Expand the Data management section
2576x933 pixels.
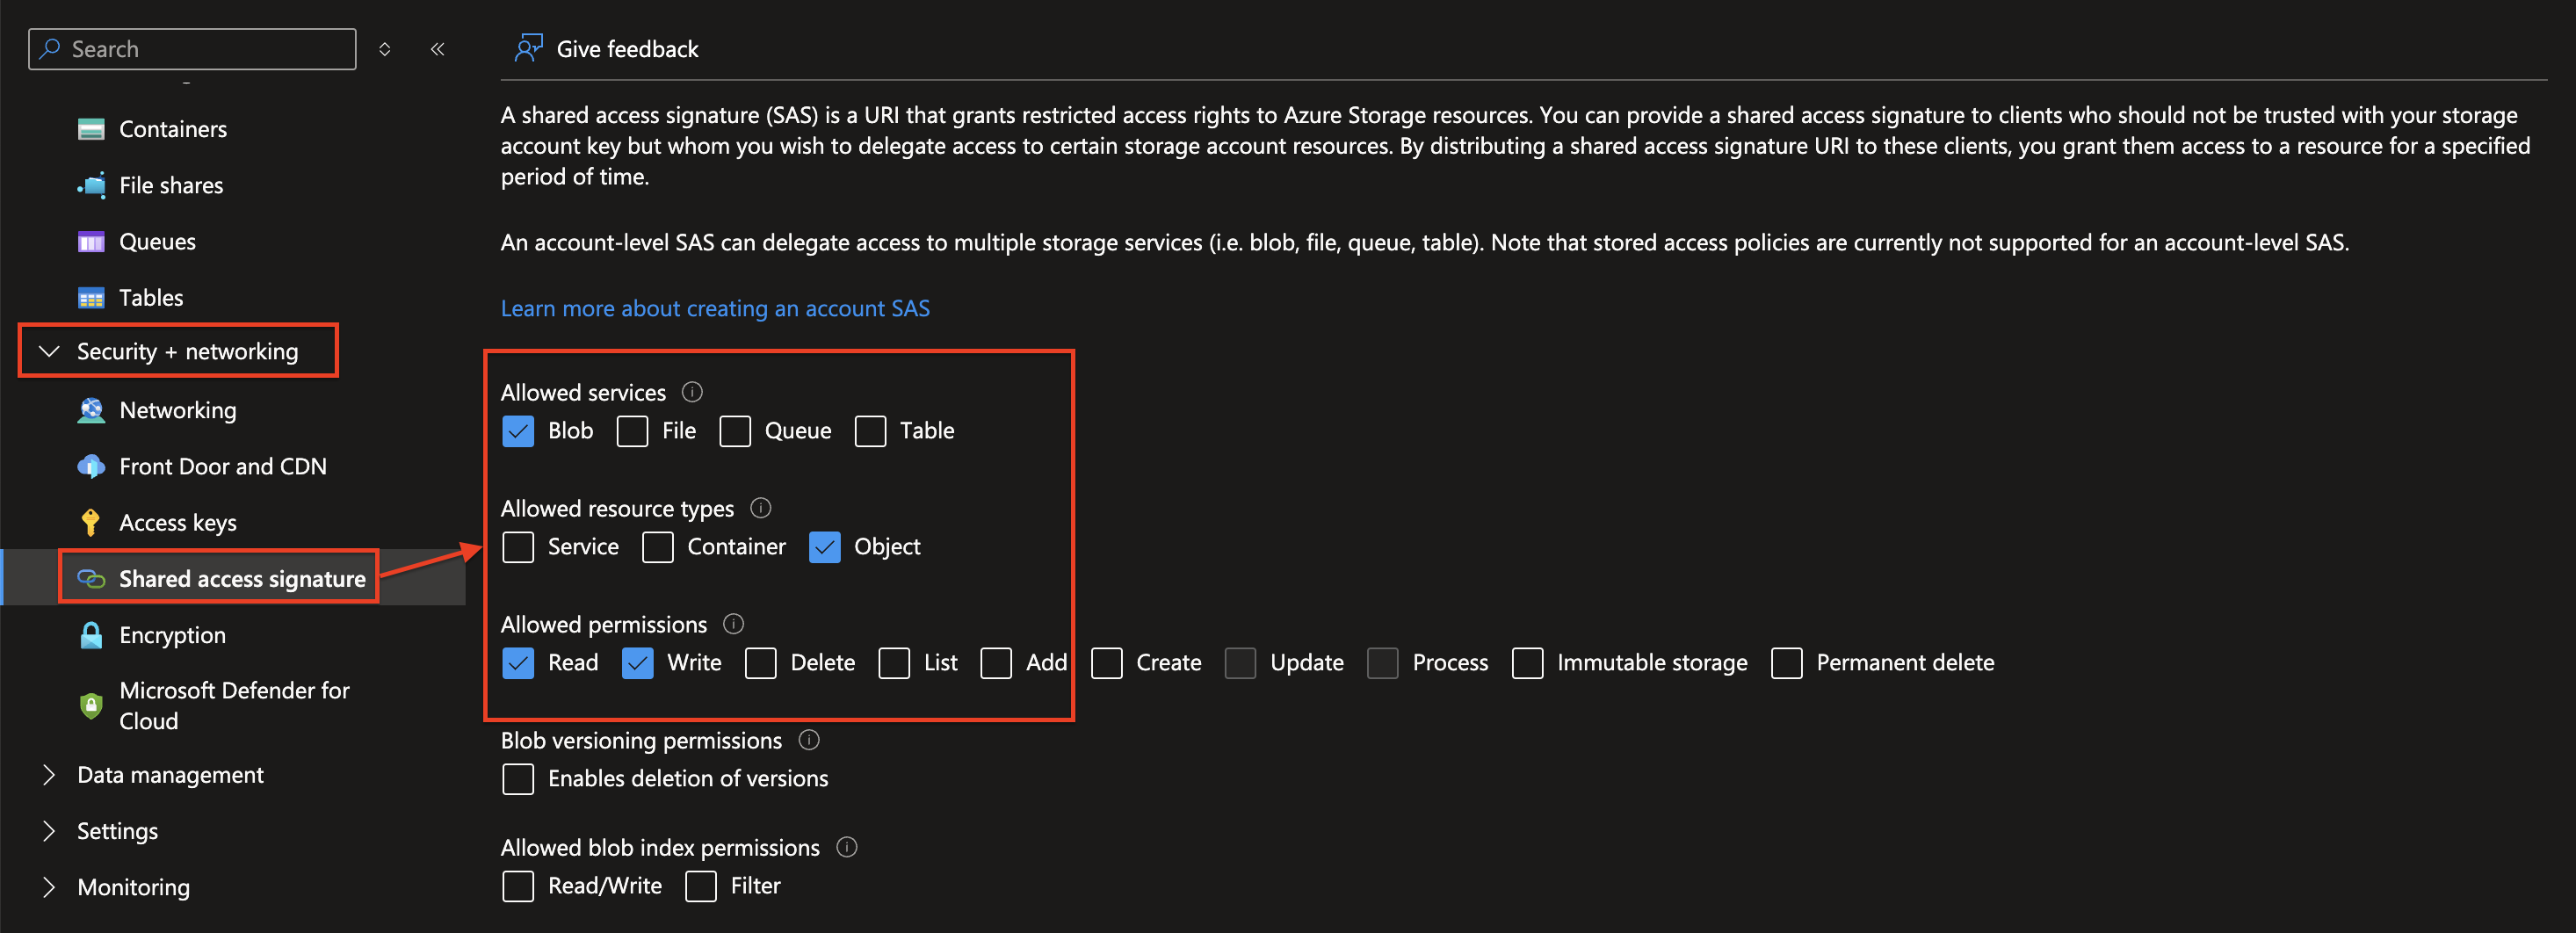[49, 775]
